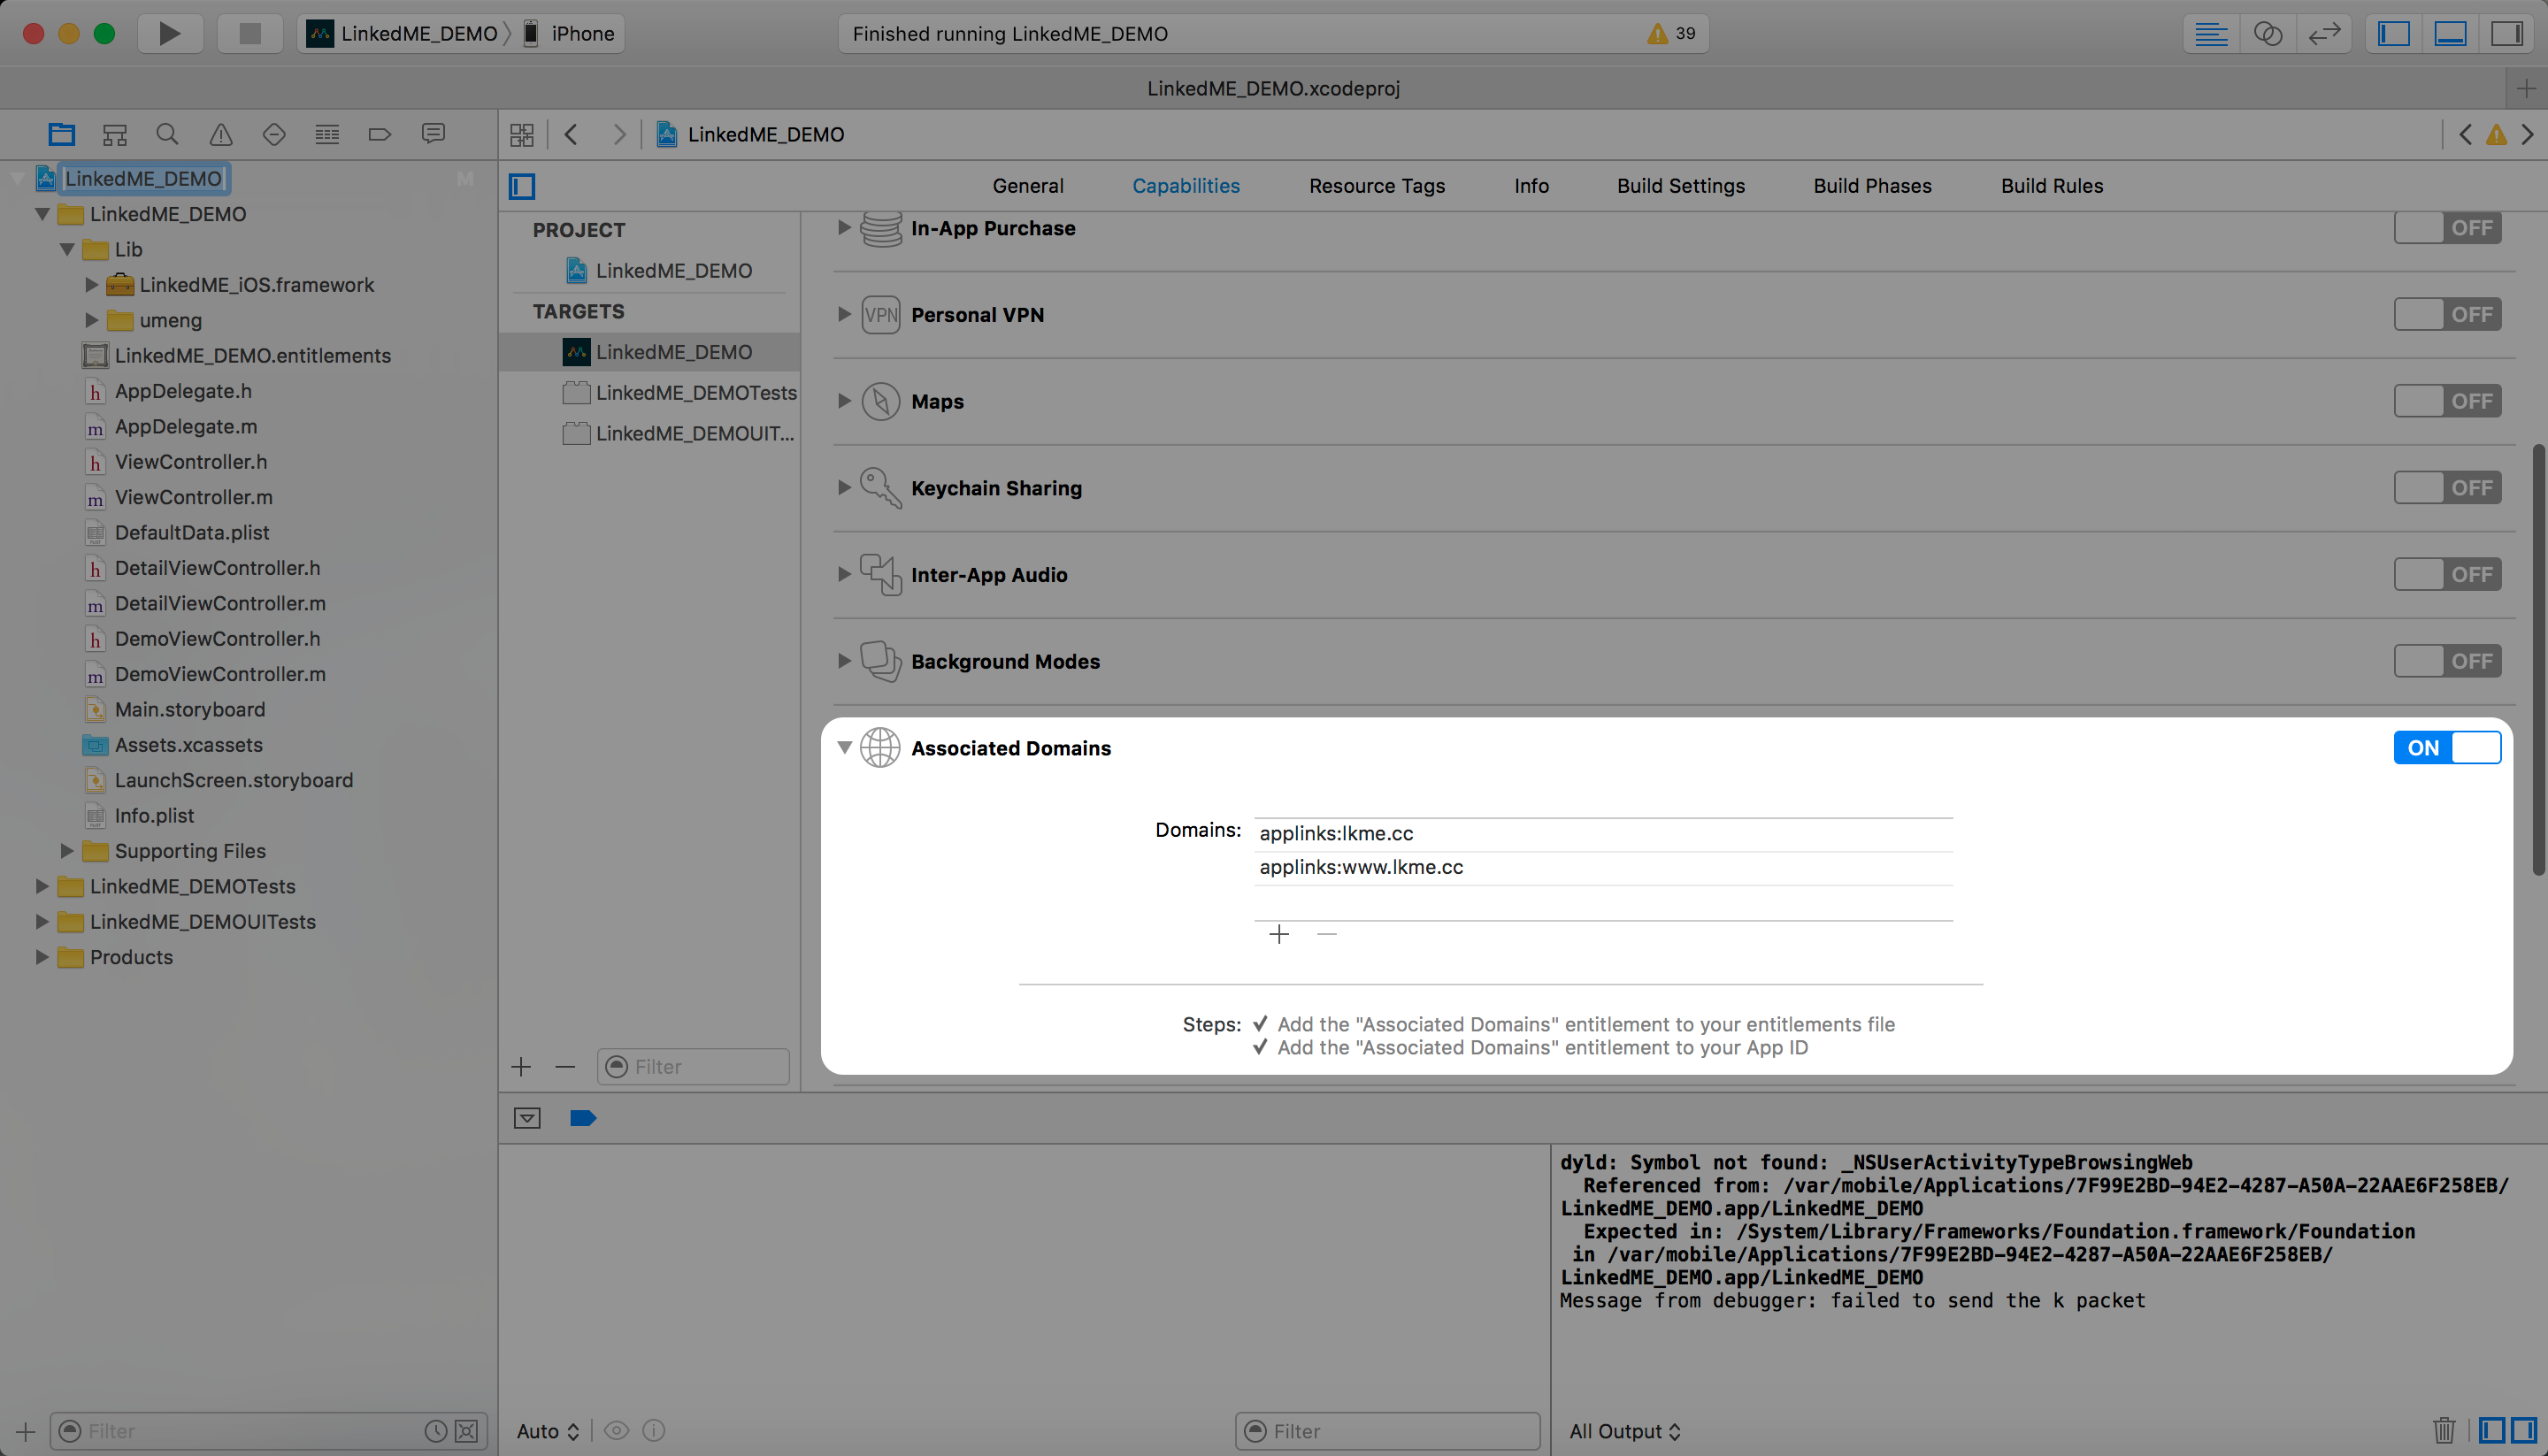This screenshot has width=2548, height=1456.
Task: Switch to the Info tab
Action: coord(1531,186)
